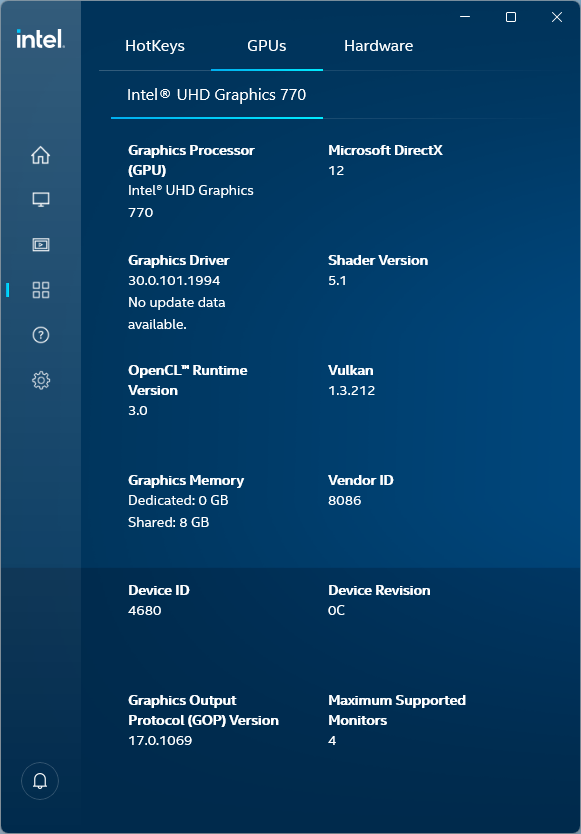
Task: Open the notifications bell icon
Action: 40,781
